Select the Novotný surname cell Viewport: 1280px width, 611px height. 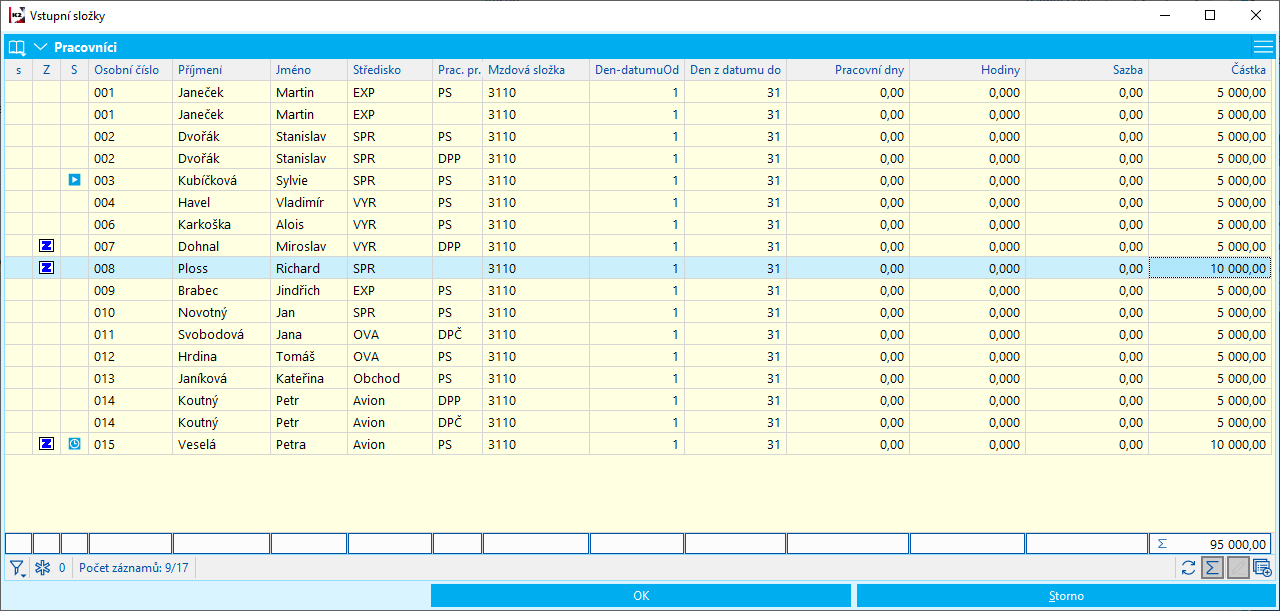[221, 312]
